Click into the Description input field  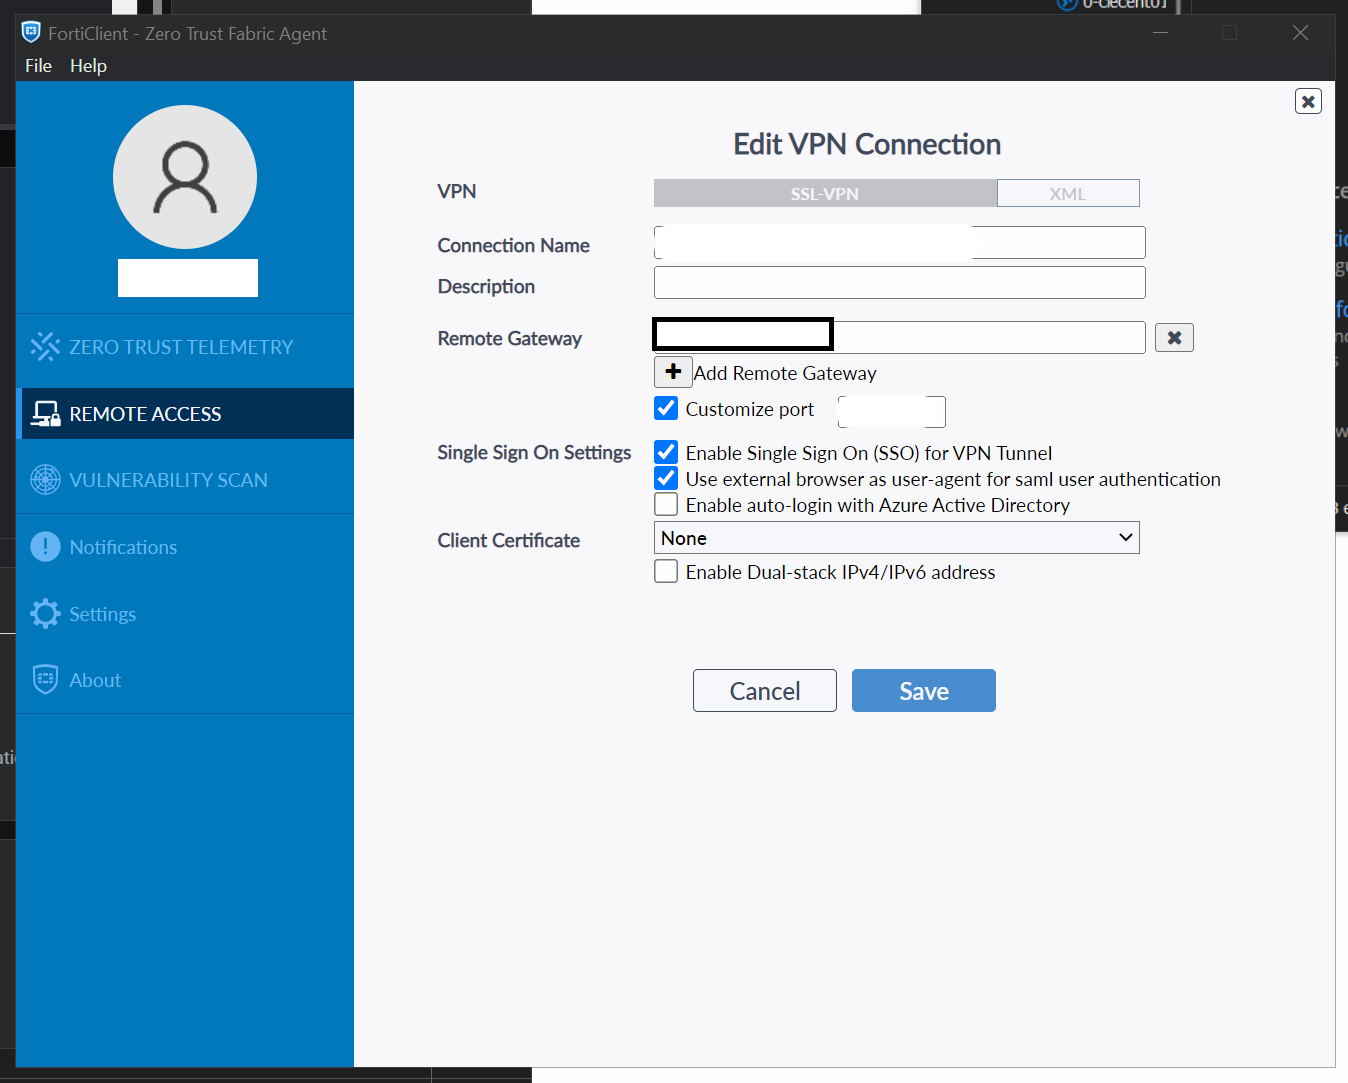(899, 283)
